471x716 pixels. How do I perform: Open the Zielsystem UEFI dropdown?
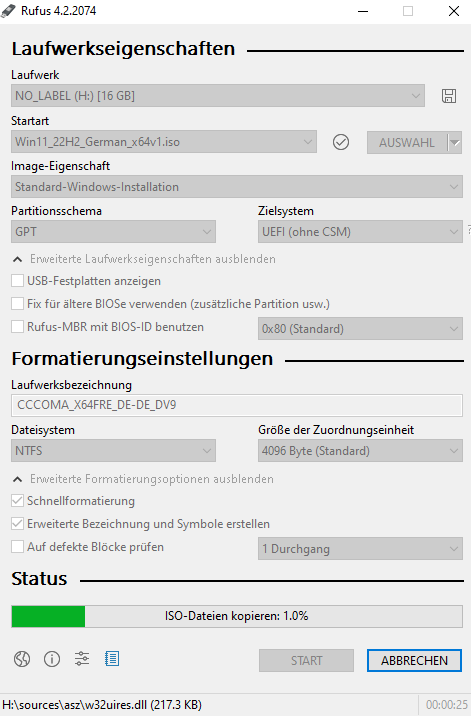(360, 232)
